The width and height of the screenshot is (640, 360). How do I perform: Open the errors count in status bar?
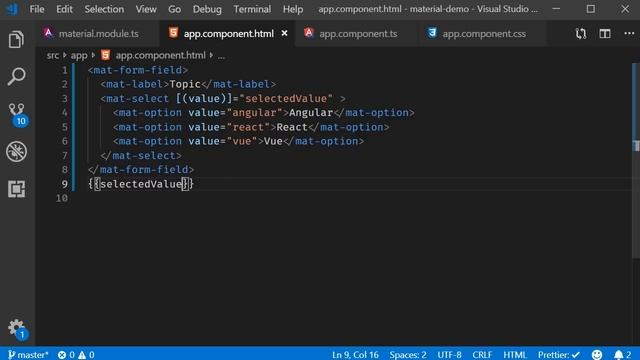(67, 354)
